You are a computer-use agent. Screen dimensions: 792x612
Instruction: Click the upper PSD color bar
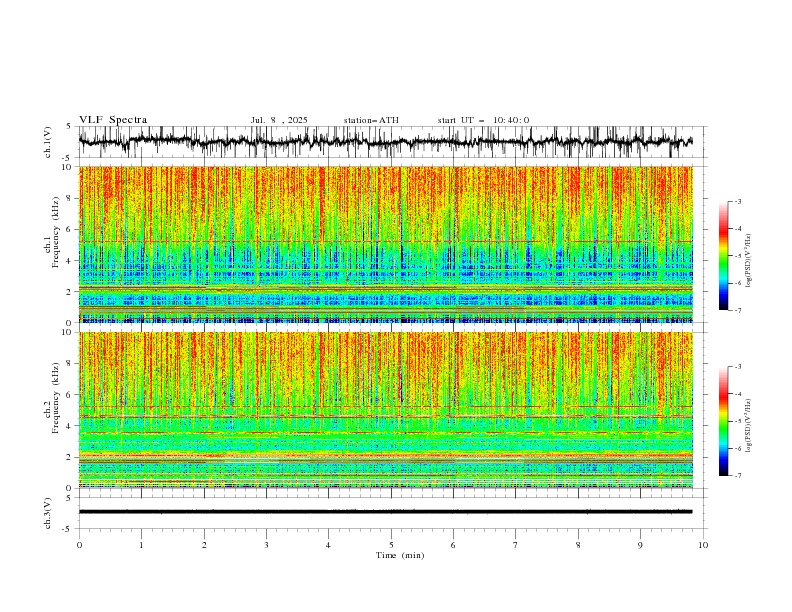click(x=723, y=256)
